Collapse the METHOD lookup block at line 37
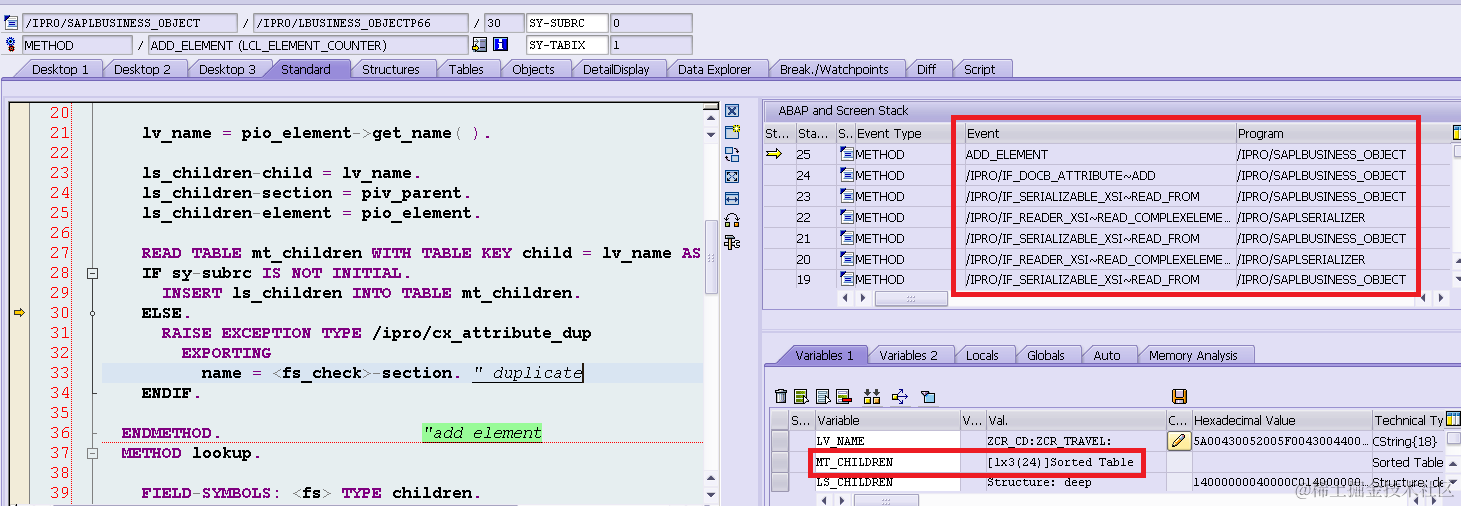This screenshot has height=506, width=1461. 92,453
